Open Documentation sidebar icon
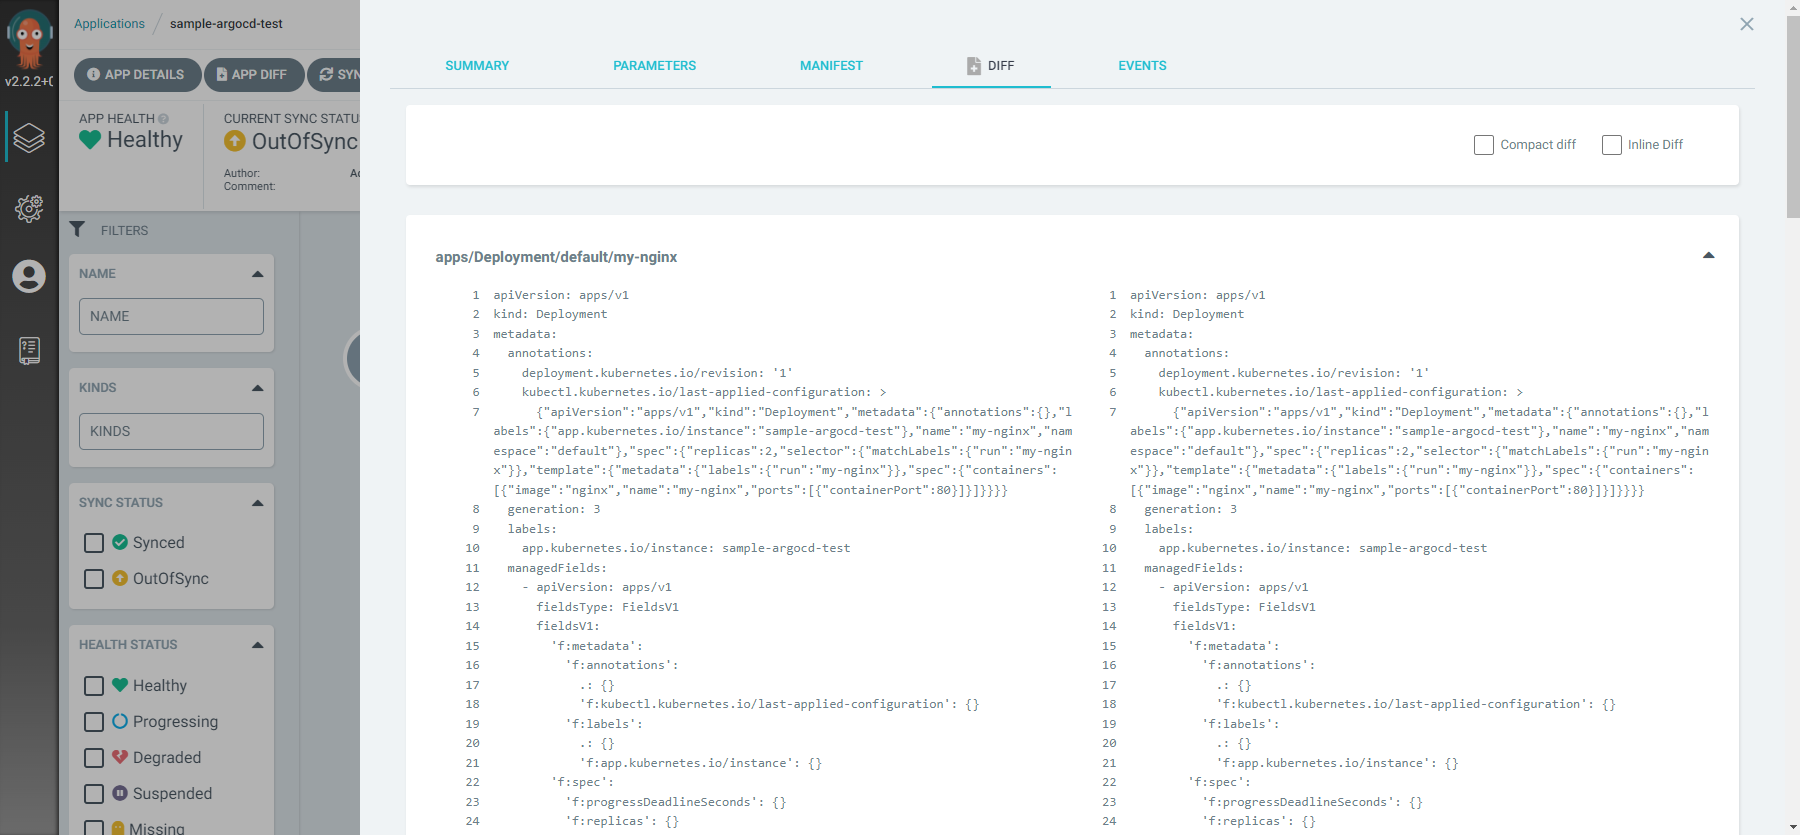 (x=29, y=350)
